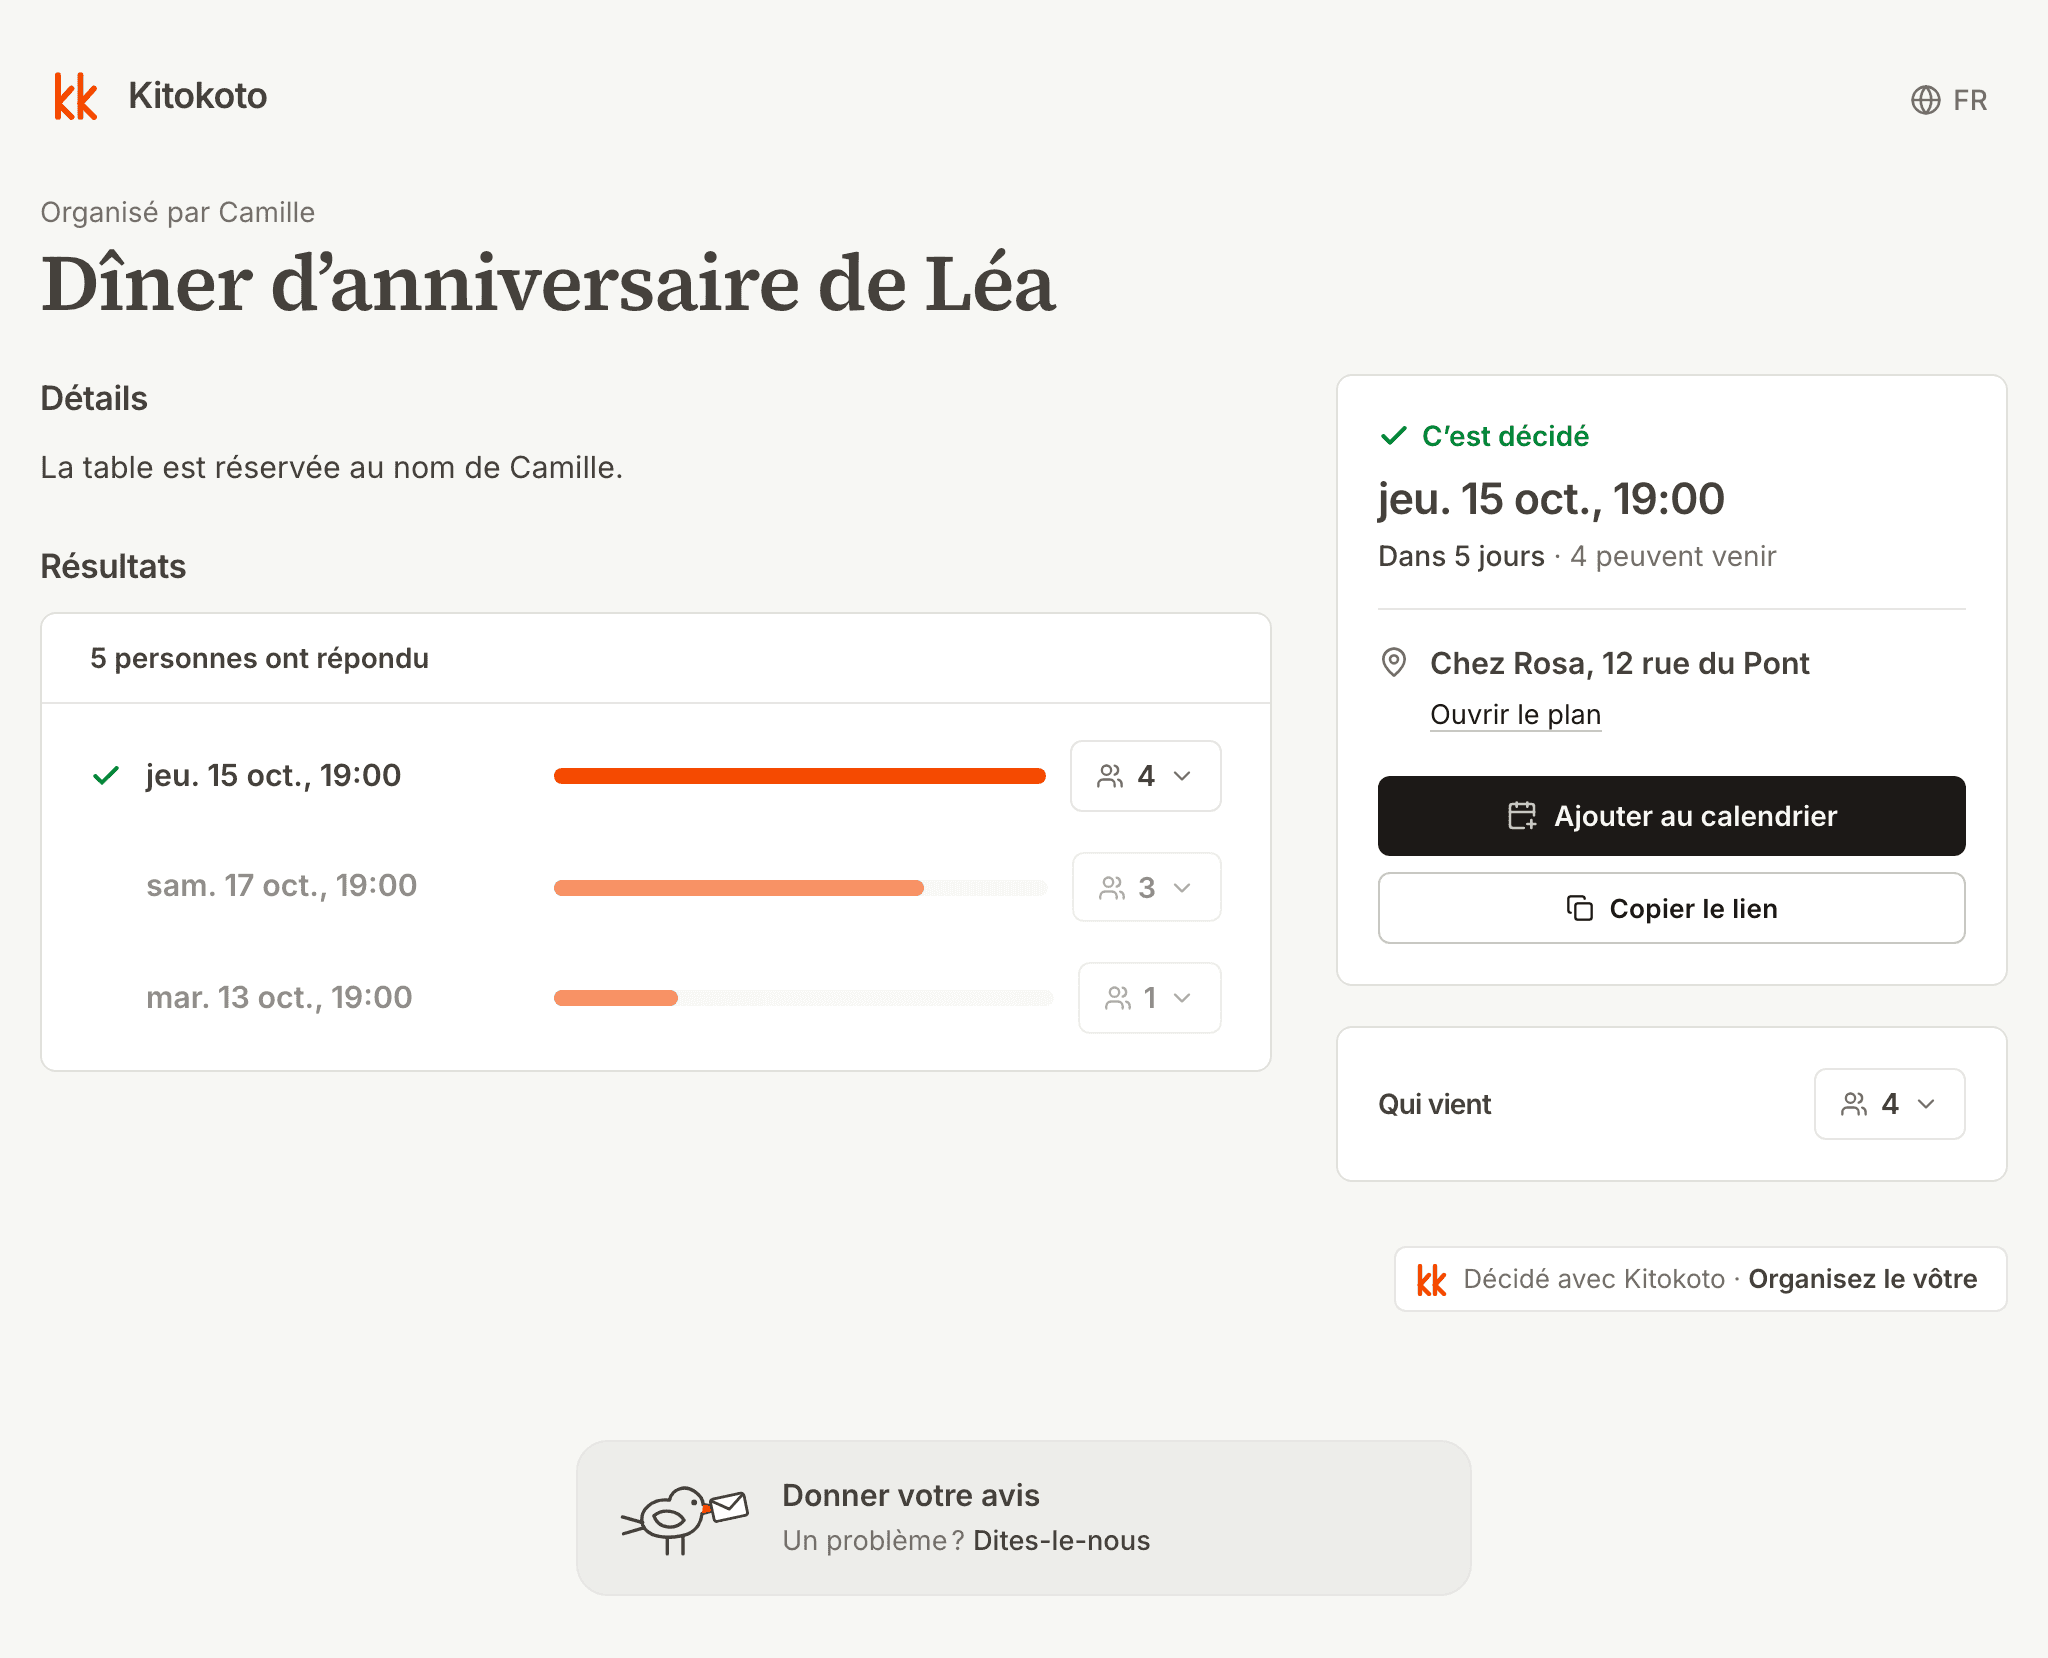Click the green checkmark next to C'est décidé
This screenshot has width=2048, height=1658.
(x=1393, y=436)
